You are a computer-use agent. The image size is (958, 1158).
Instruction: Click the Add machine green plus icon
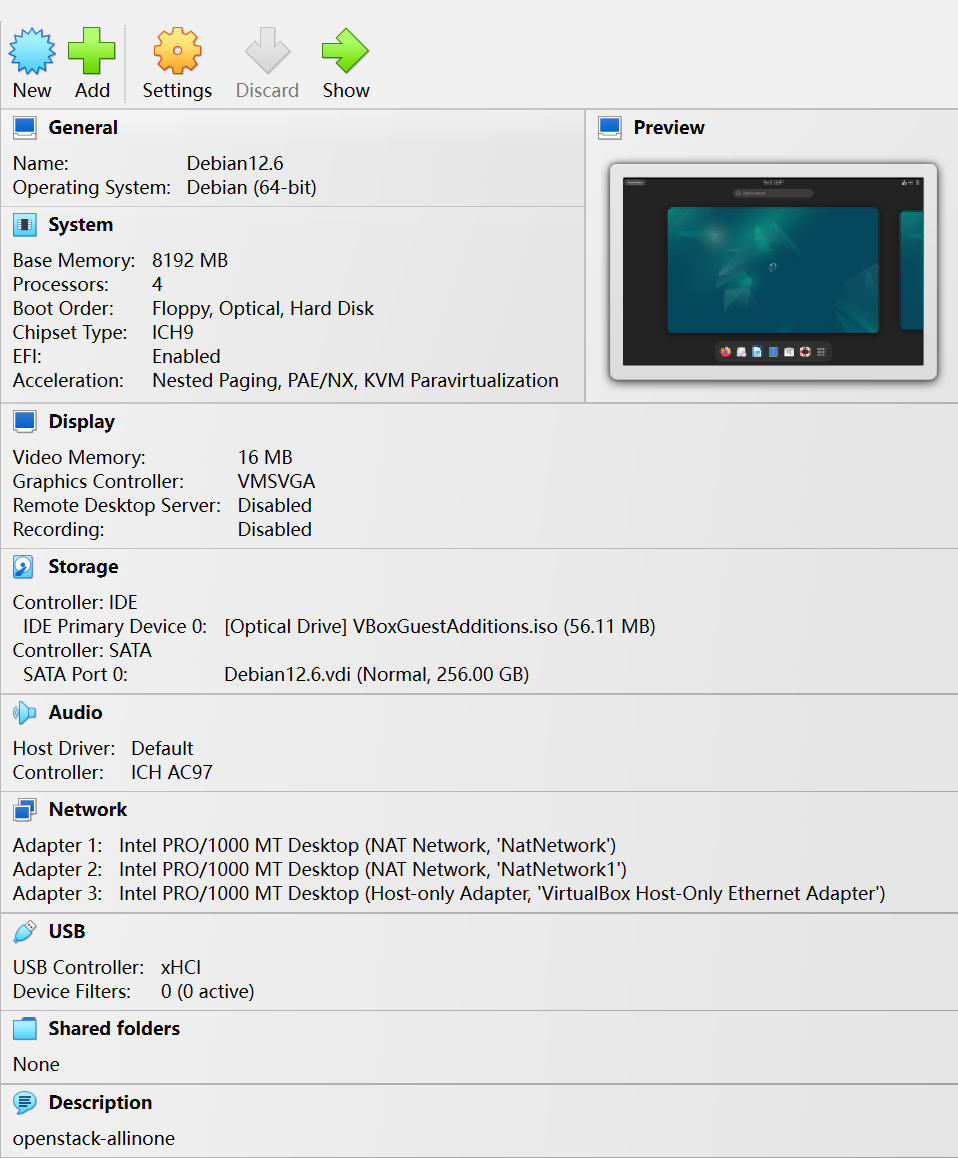click(92, 51)
